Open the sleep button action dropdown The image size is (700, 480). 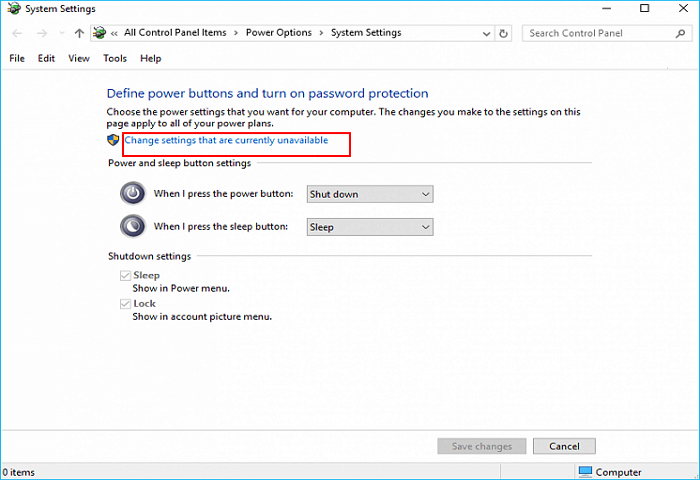click(369, 227)
